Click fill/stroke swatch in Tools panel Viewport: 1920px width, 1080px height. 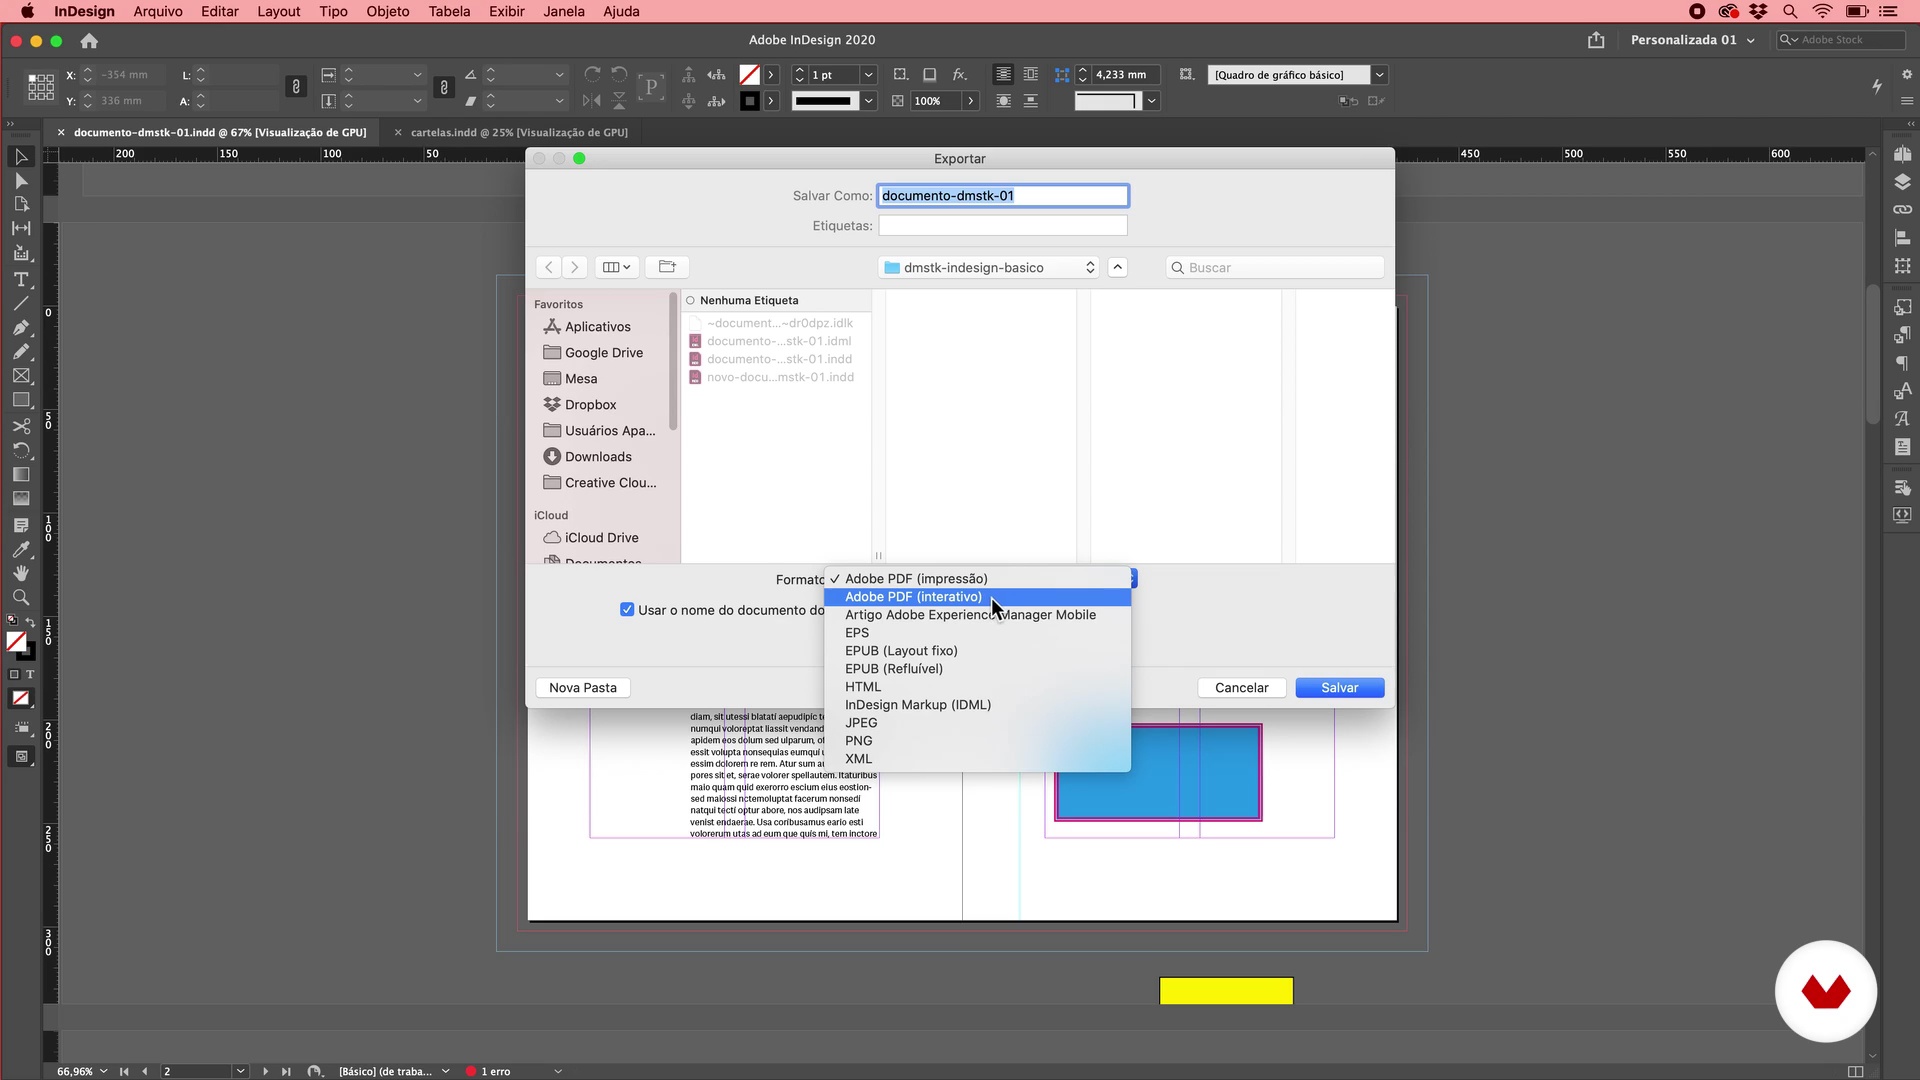coord(19,644)
